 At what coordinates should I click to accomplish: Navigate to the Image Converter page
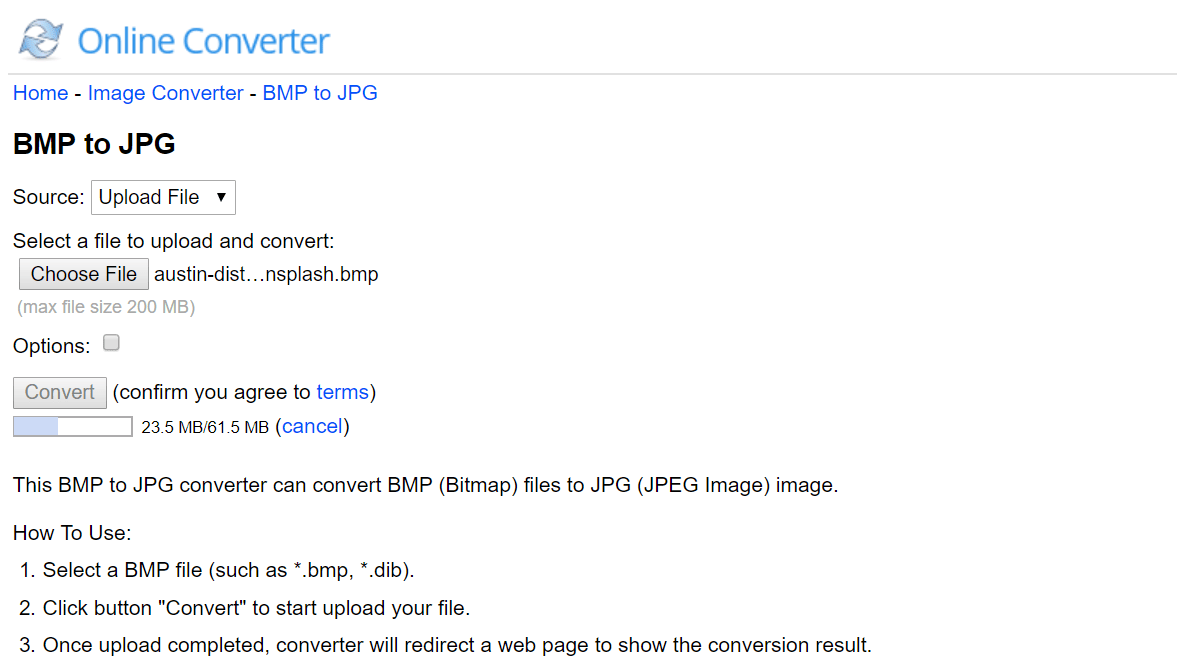165,92
